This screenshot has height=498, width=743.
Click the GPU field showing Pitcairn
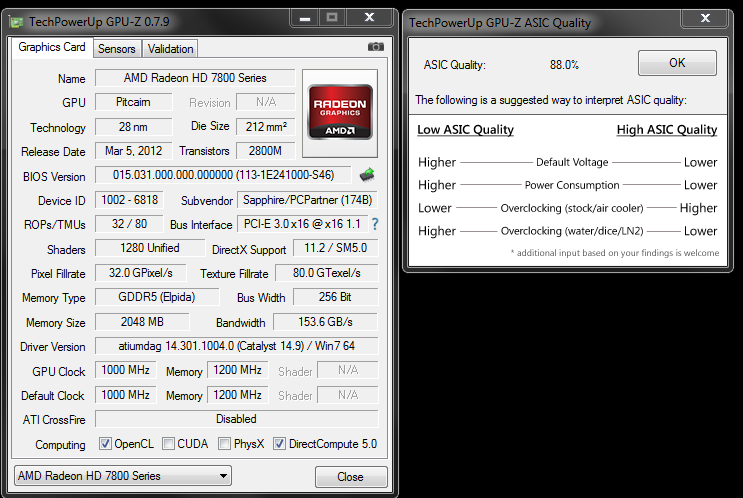pos(133,102)
